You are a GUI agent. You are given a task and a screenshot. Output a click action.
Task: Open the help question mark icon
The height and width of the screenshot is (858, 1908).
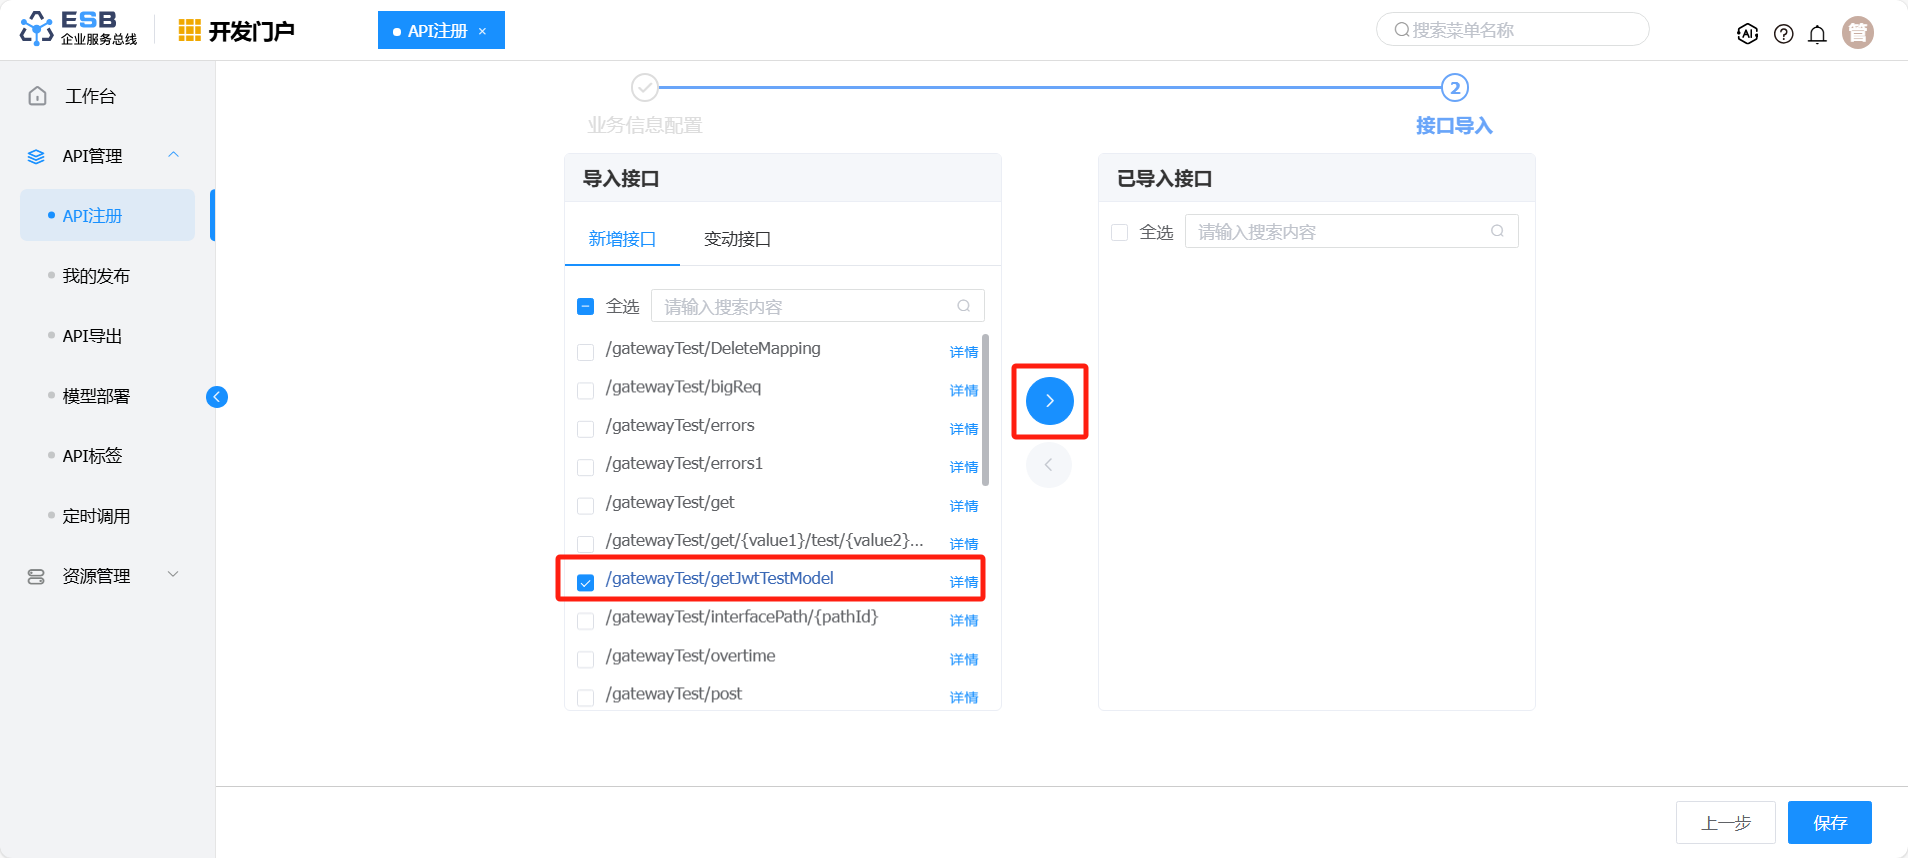point(1783,34)
